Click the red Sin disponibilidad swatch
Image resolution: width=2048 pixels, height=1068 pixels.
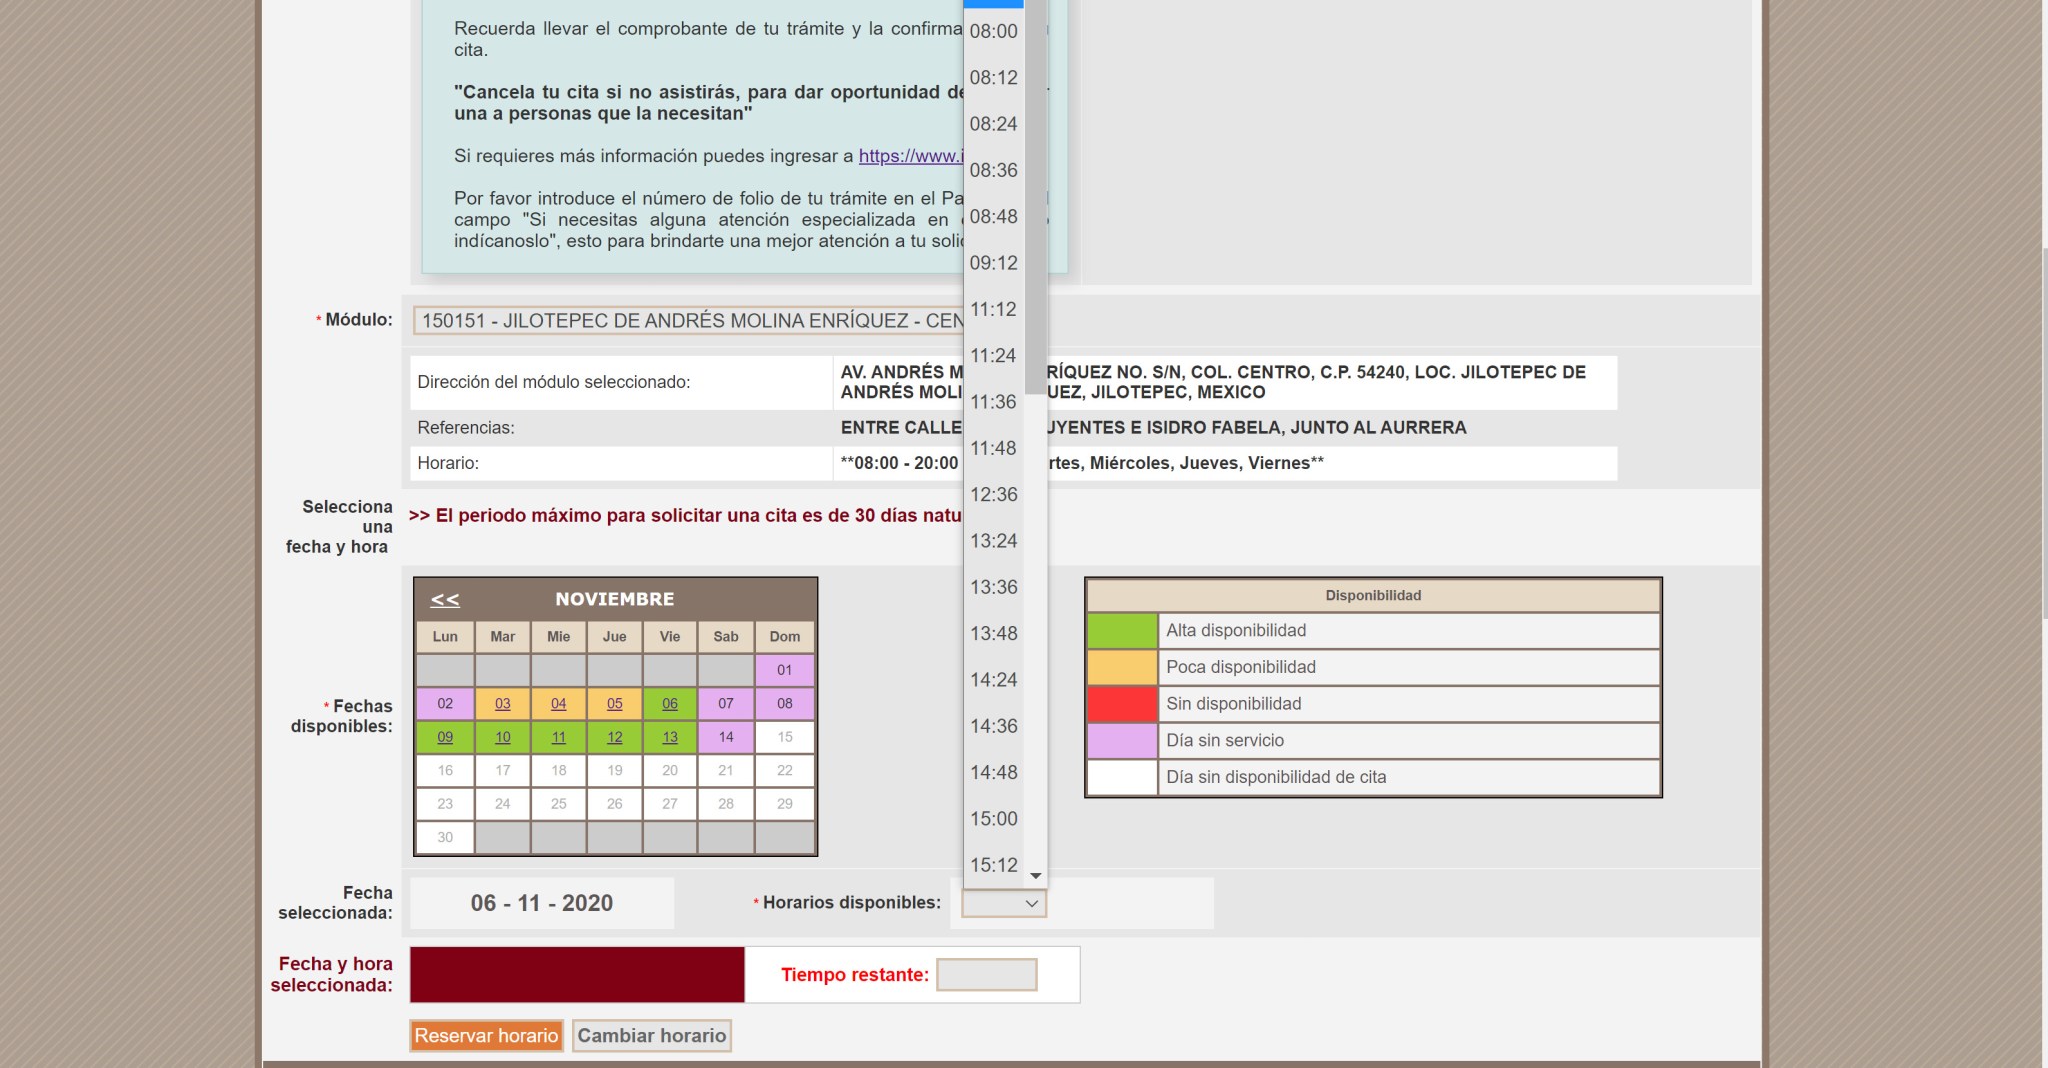pyautogui.click(x=1121, y=704)
